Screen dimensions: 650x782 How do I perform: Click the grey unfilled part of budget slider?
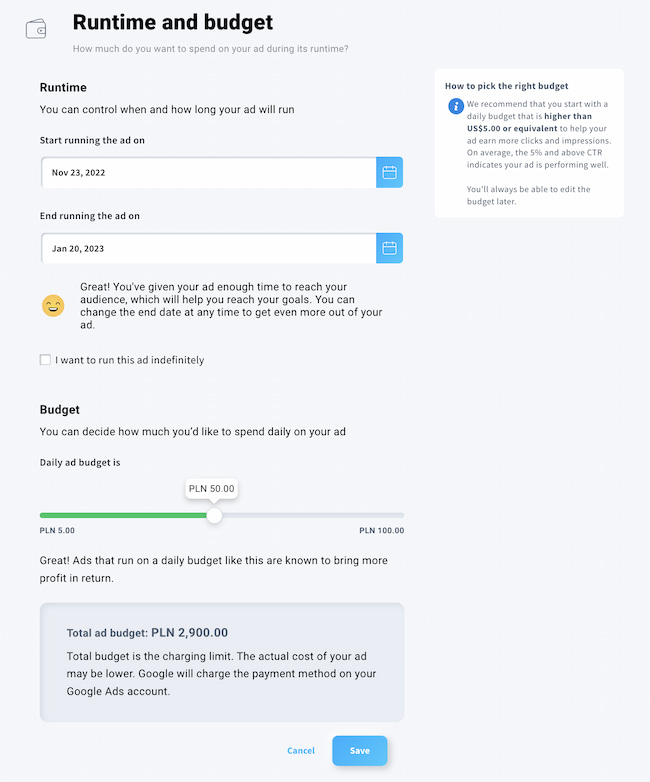(313, 515)
